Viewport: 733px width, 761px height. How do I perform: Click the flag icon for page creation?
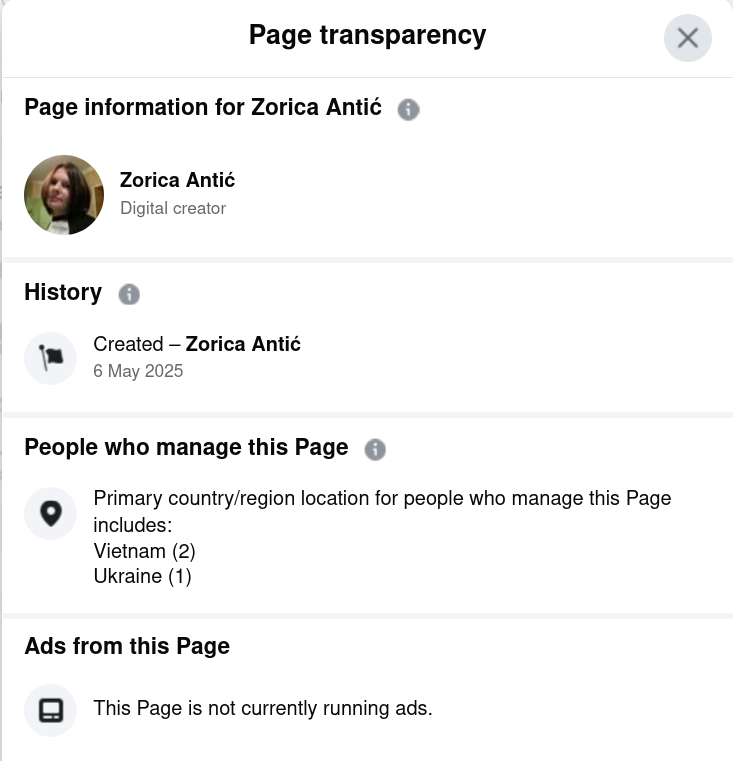(50, 358)
